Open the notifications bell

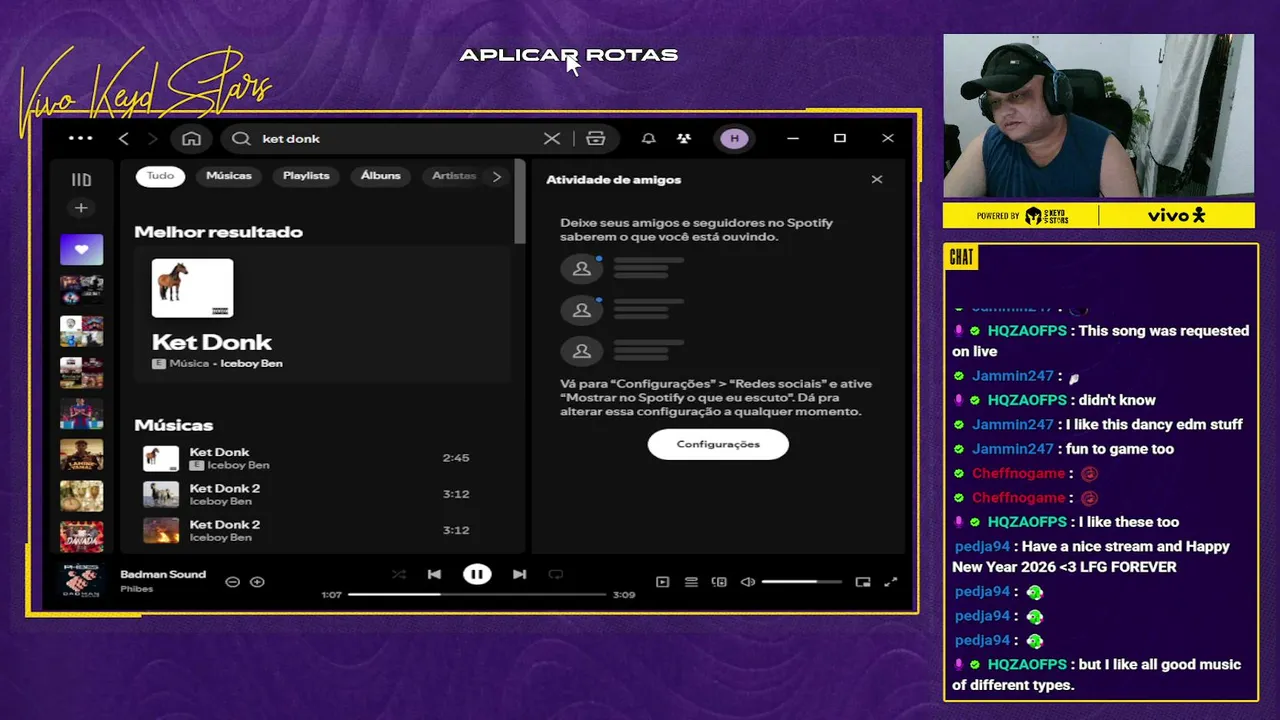pyautogui.click(x=648, y=138)
